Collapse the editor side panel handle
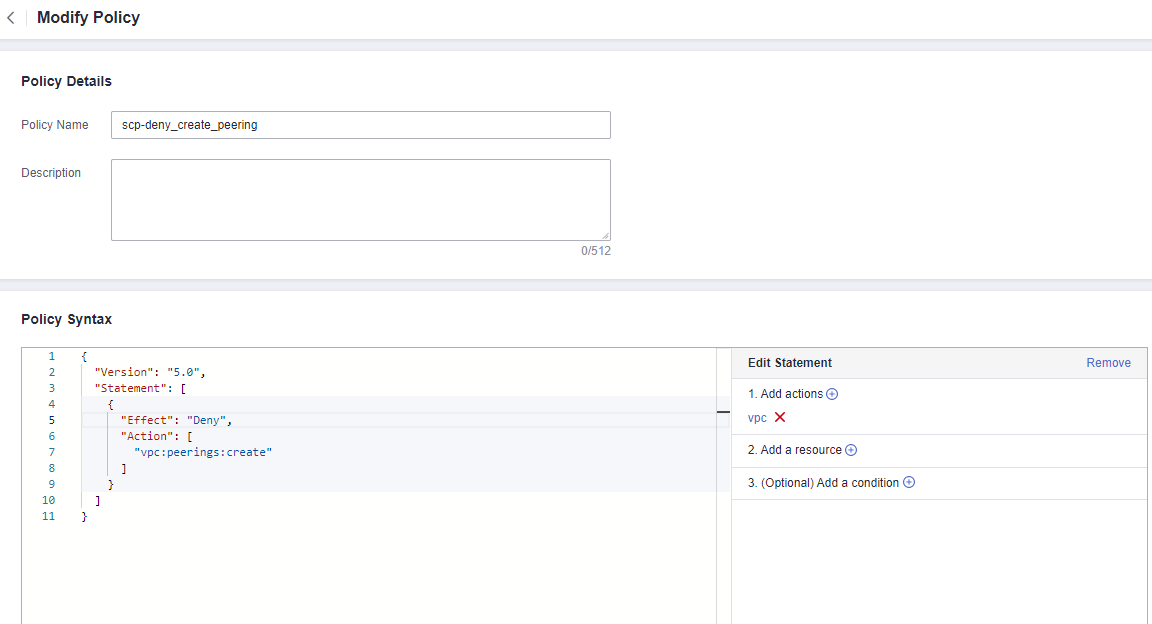Image resolution: width=1152 pixels, height=624 pixels. tap(724, 412)
